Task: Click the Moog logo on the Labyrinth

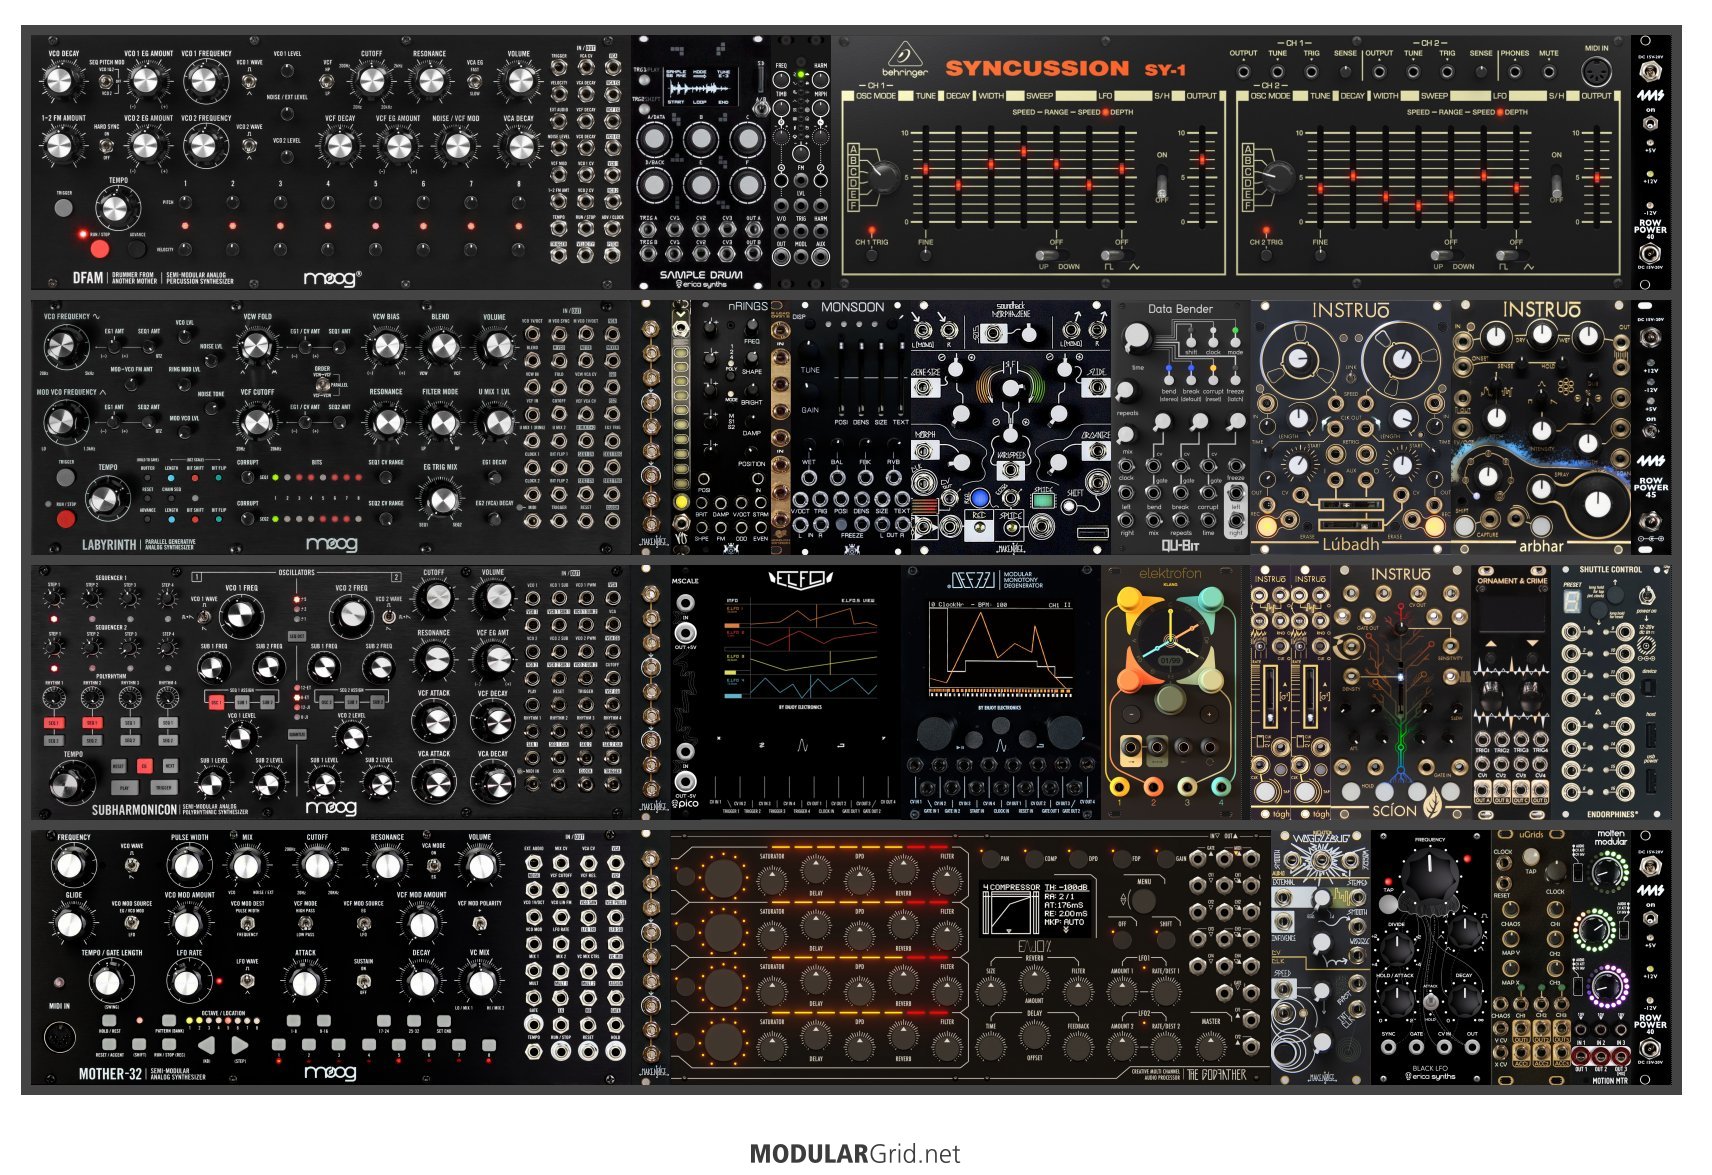Action: 332,543
